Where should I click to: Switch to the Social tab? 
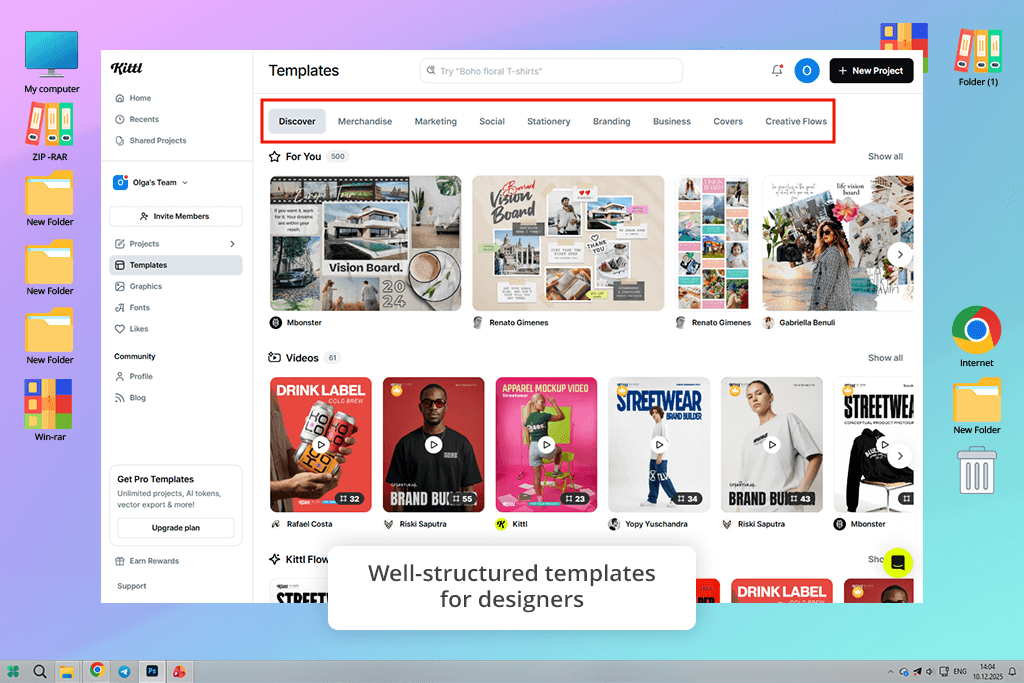click(492, 121)
